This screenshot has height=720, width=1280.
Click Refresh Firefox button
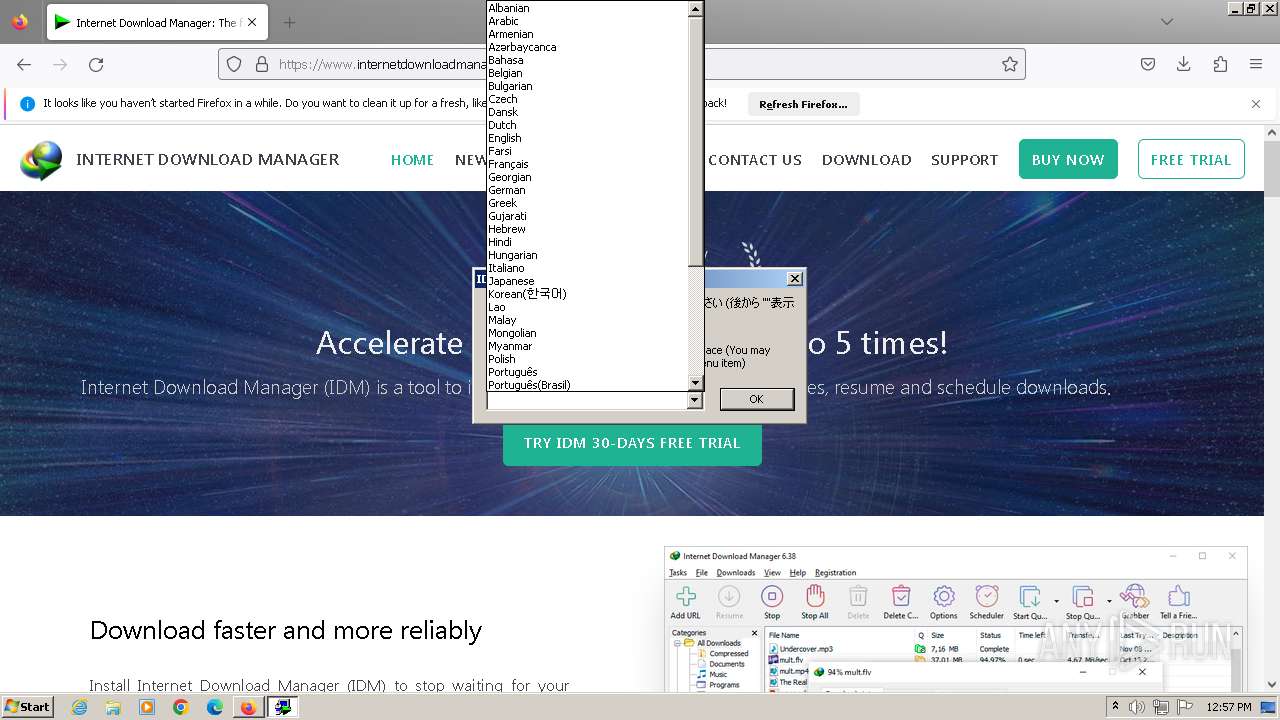(803, 104)
